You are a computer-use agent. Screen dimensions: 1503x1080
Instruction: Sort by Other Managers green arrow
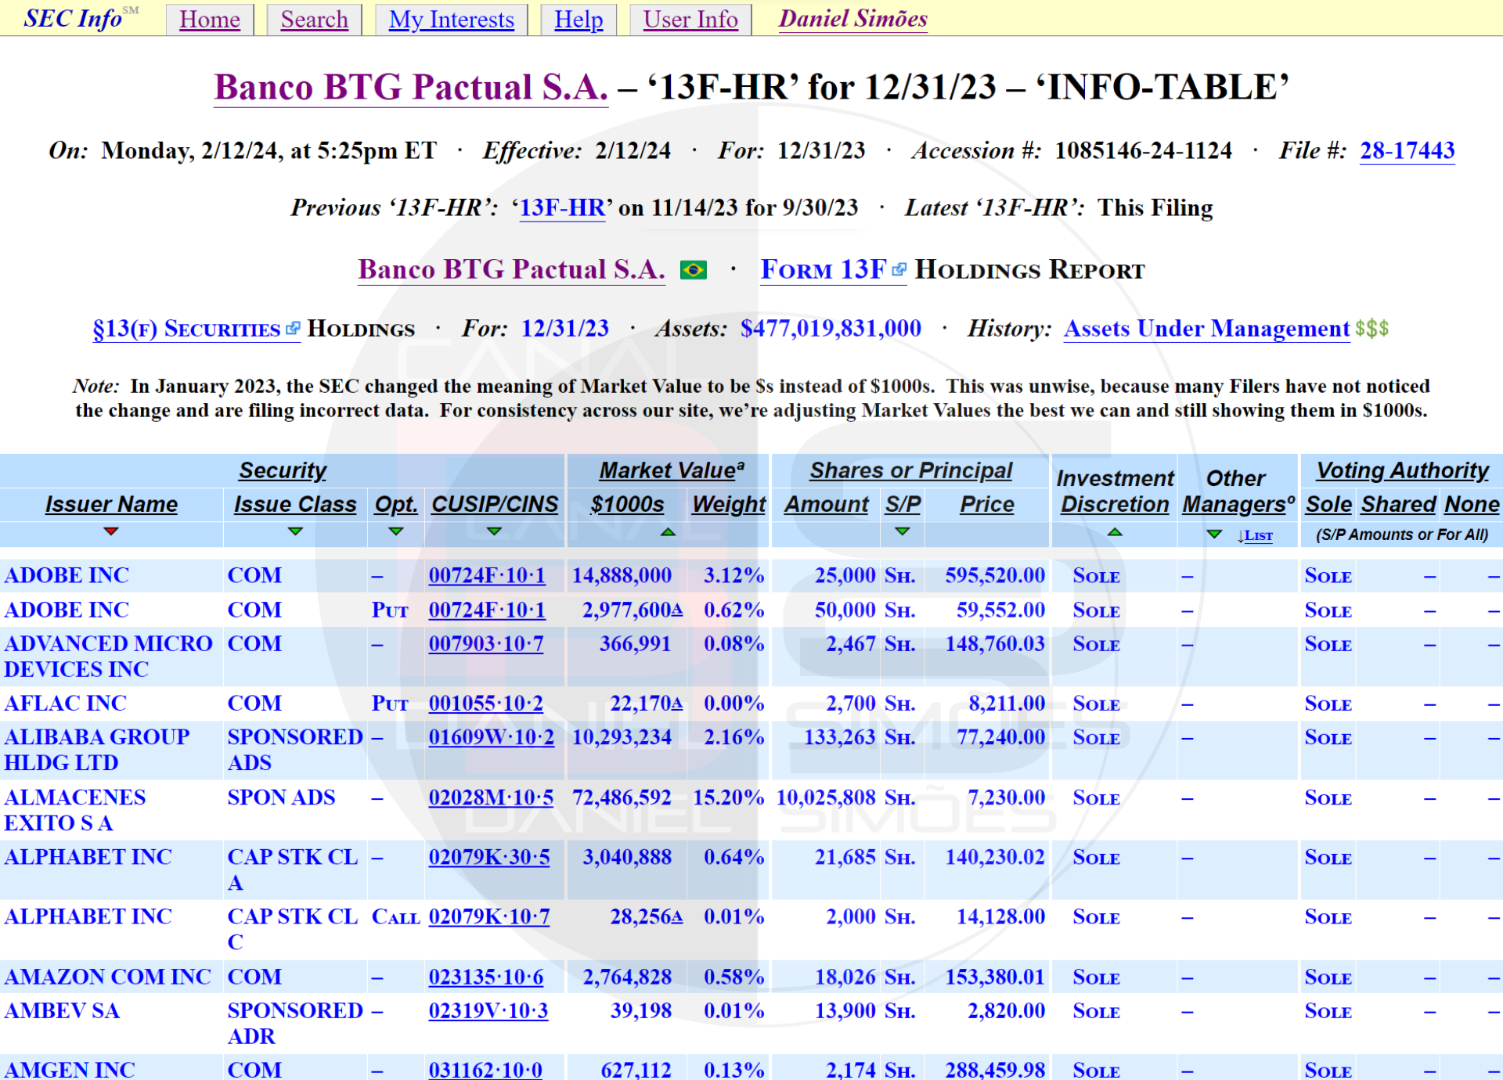coord(1214,535)
